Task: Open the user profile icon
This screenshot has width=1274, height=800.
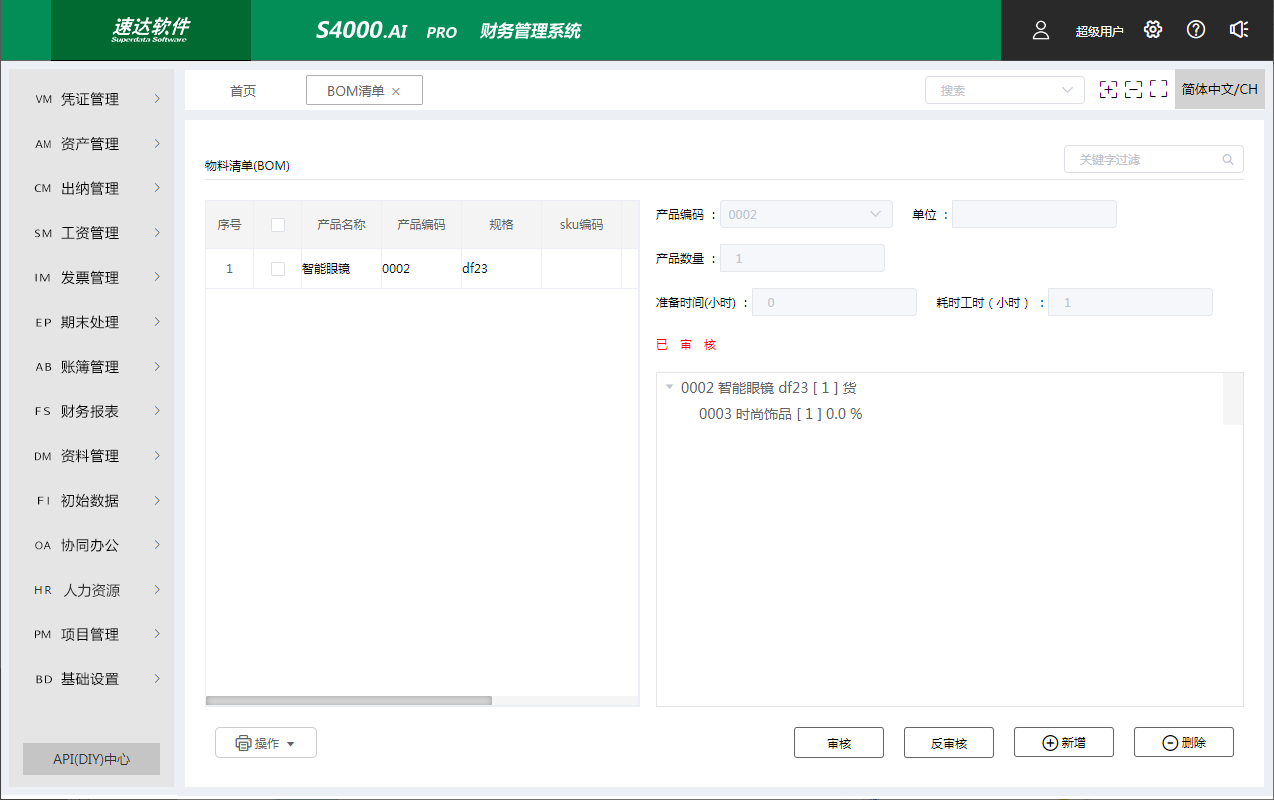Action: pyautogui.click(x=1041, y=30)
